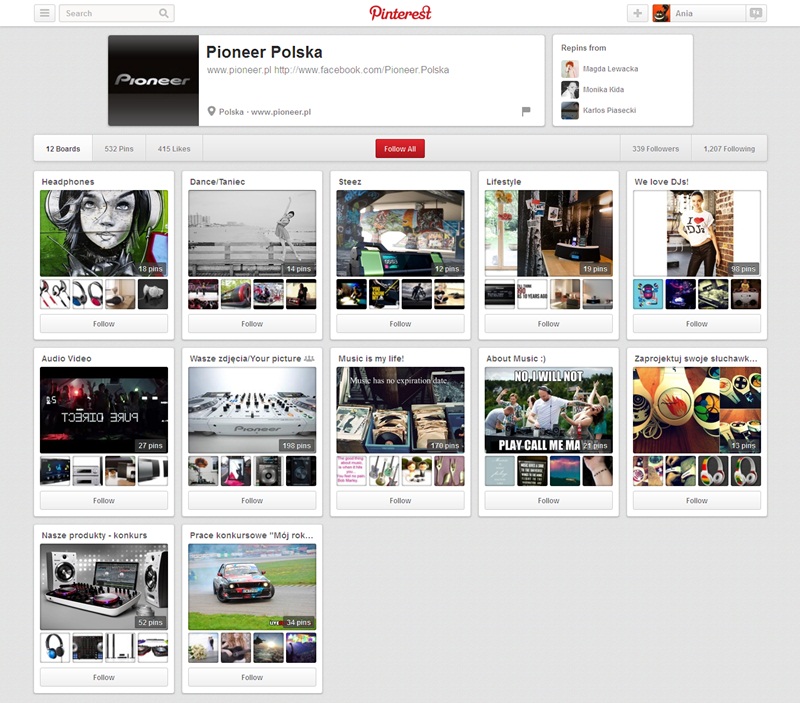Open Magda Lewacka's profile
This screenshot has width=800, height=703.
point(610,69)
